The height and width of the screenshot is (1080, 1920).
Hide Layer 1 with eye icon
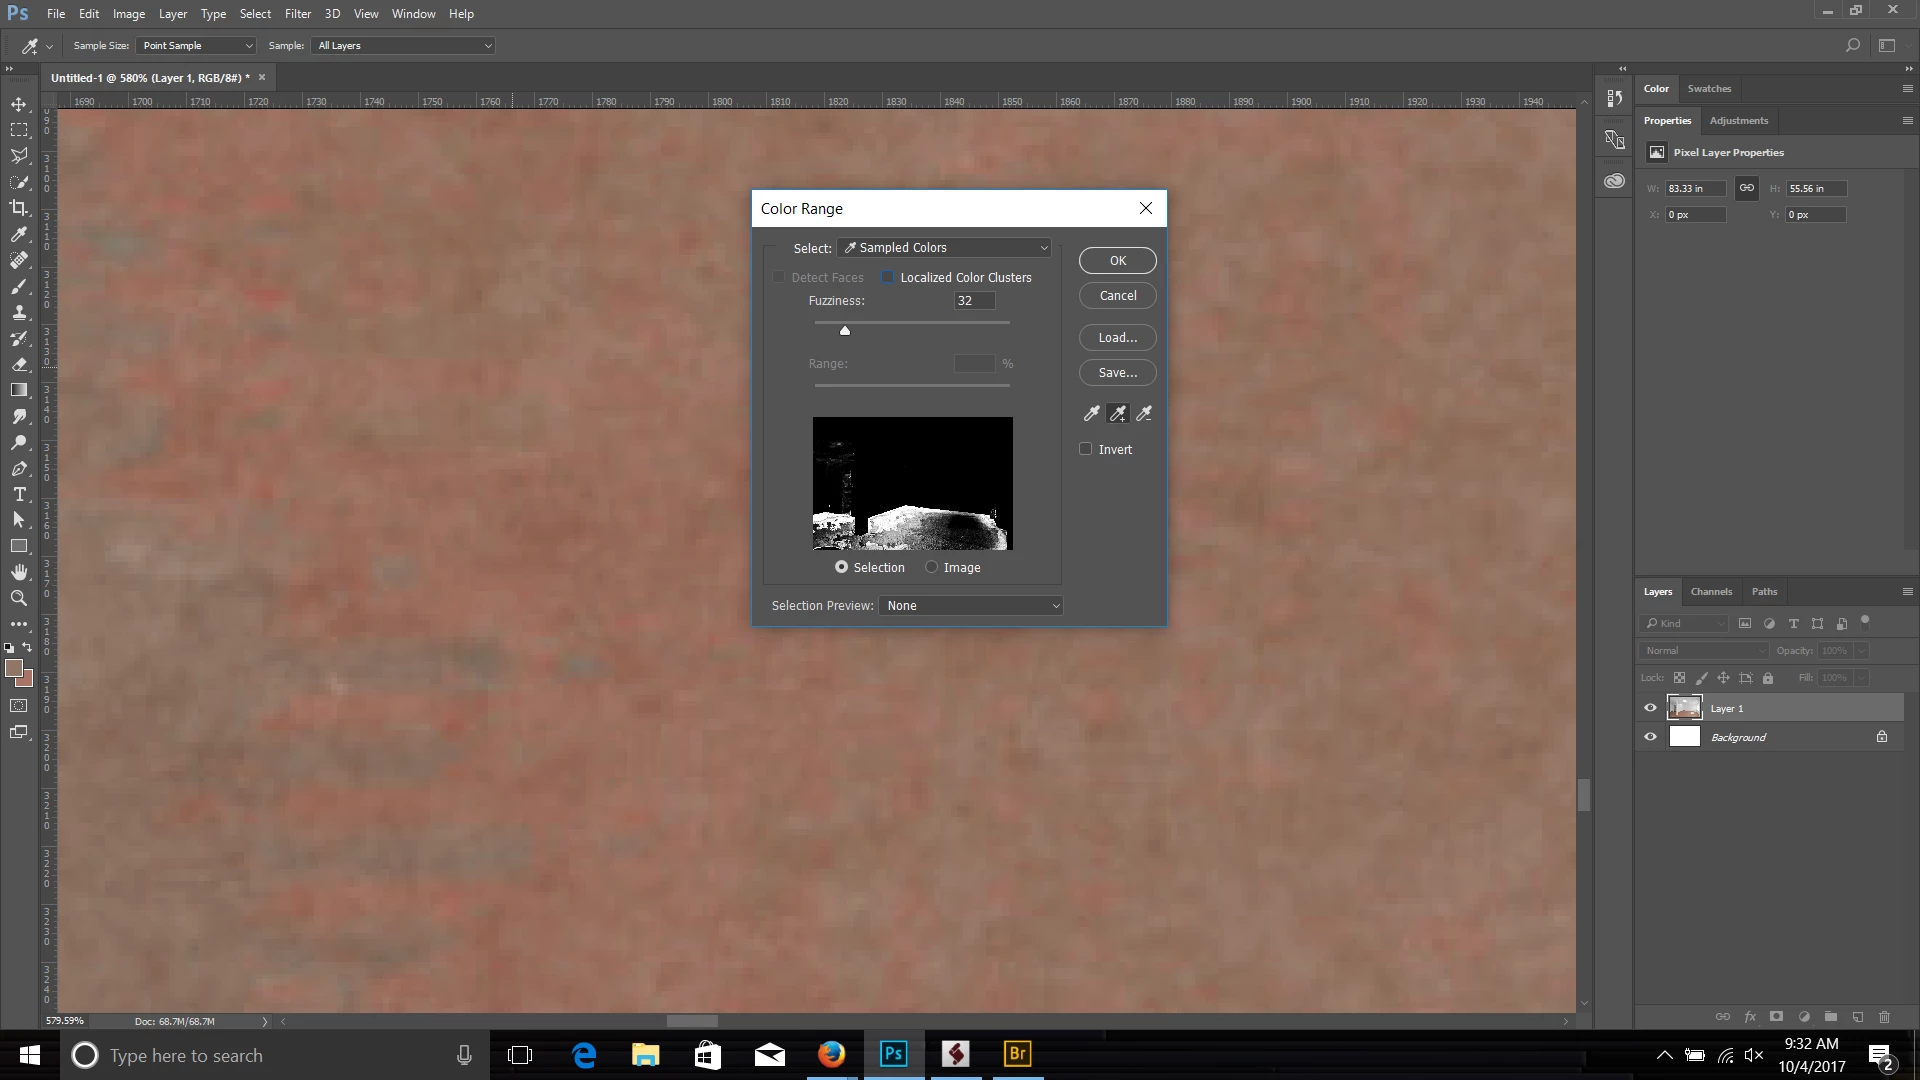coord(1651,708)
